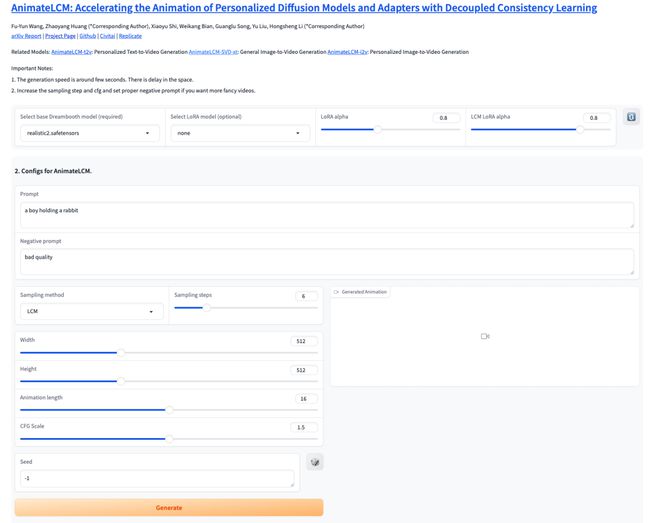This screenshot has height=523, width=660.
Task: Open the Replicate link
Action: coord(130,35)
